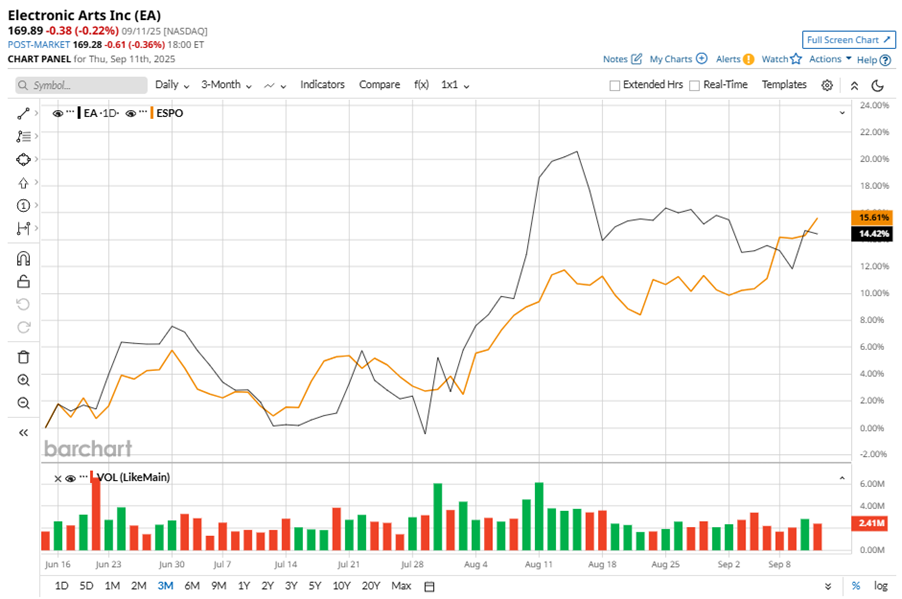The image size is (902, 599).
Task: Open the EA series settings ellipsis
Action: coord(70,111)
